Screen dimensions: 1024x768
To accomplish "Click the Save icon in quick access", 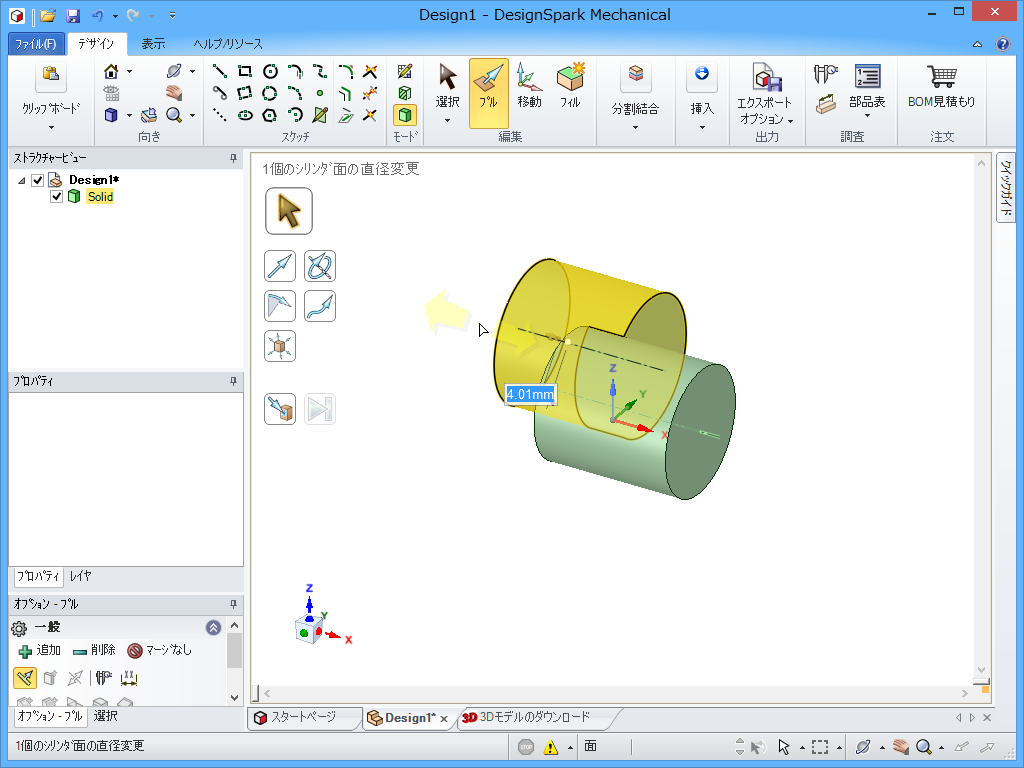I will tap(73, 15).
